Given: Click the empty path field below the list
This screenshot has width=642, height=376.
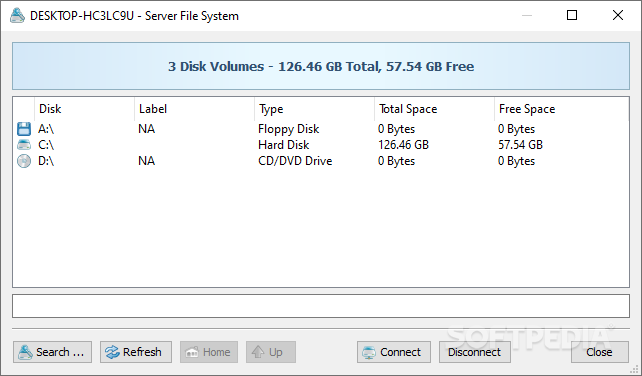Looking at the screenshot, I should [321, 306].
